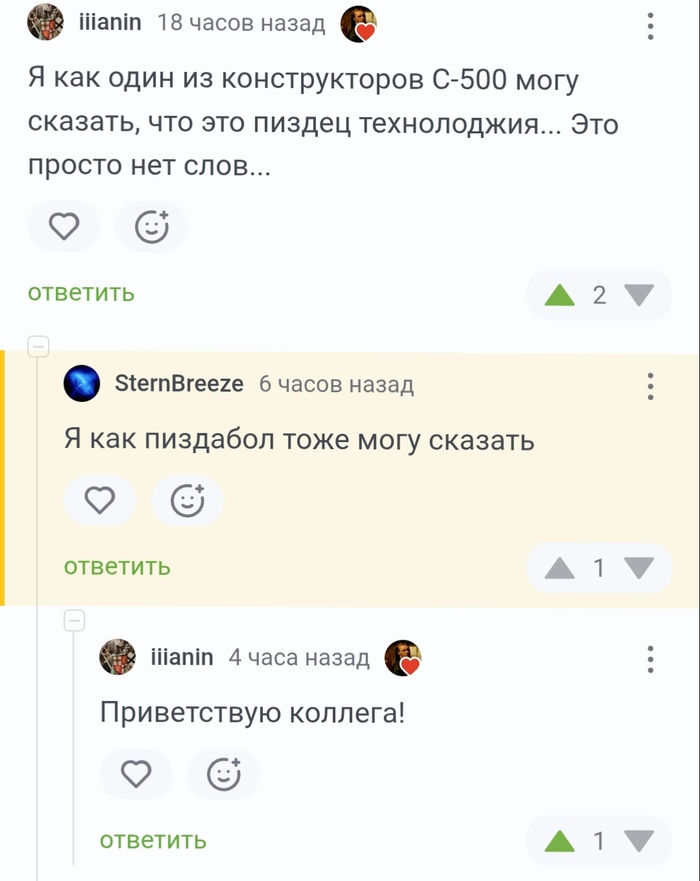Viewport: 700px width, 881px height.
Task: Upvote SternBreeze's comment with the green arrow
Action: [561, 567]
